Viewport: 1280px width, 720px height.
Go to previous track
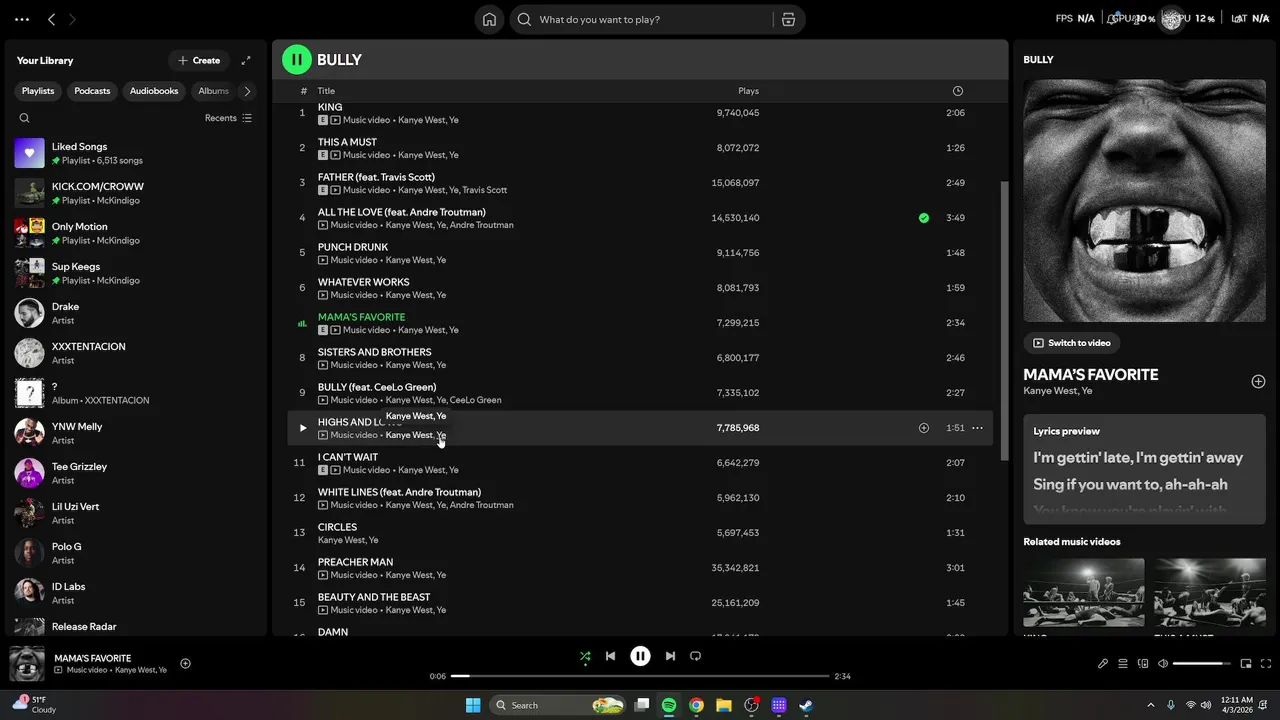[610, 656]
